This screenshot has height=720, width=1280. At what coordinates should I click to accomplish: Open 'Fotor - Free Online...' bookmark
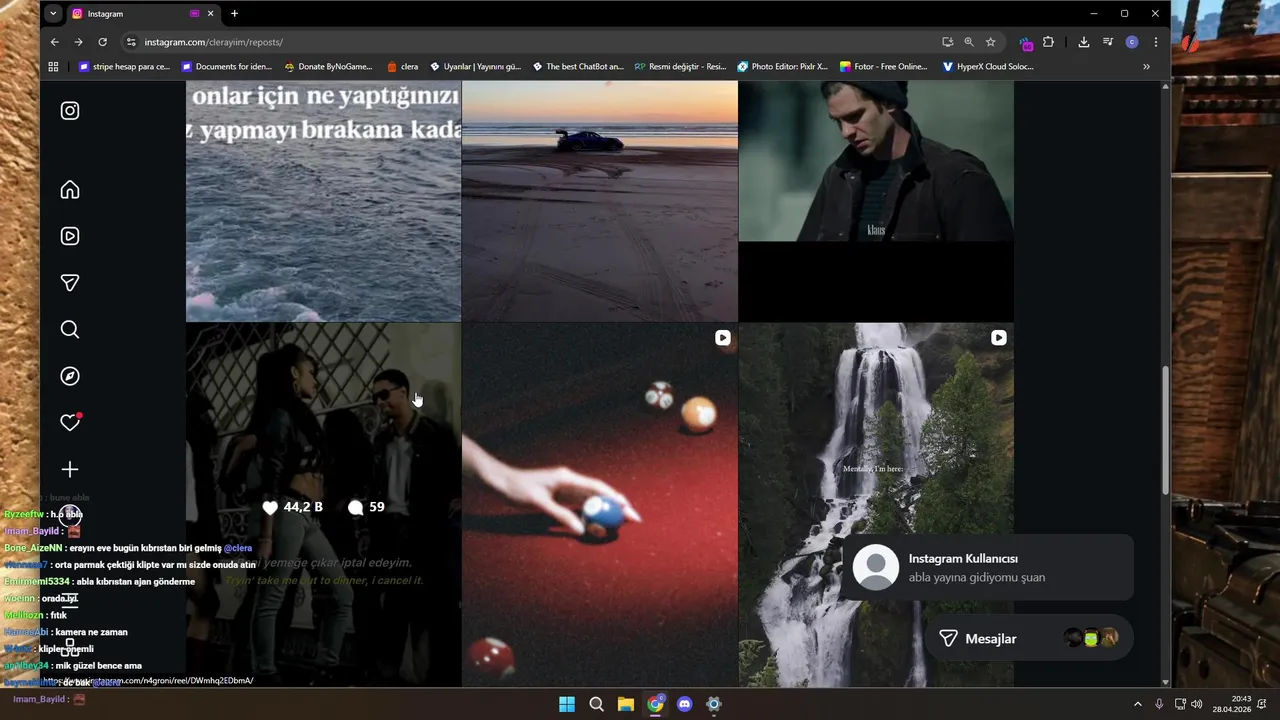pyautogui.click(x=884, y=67)
